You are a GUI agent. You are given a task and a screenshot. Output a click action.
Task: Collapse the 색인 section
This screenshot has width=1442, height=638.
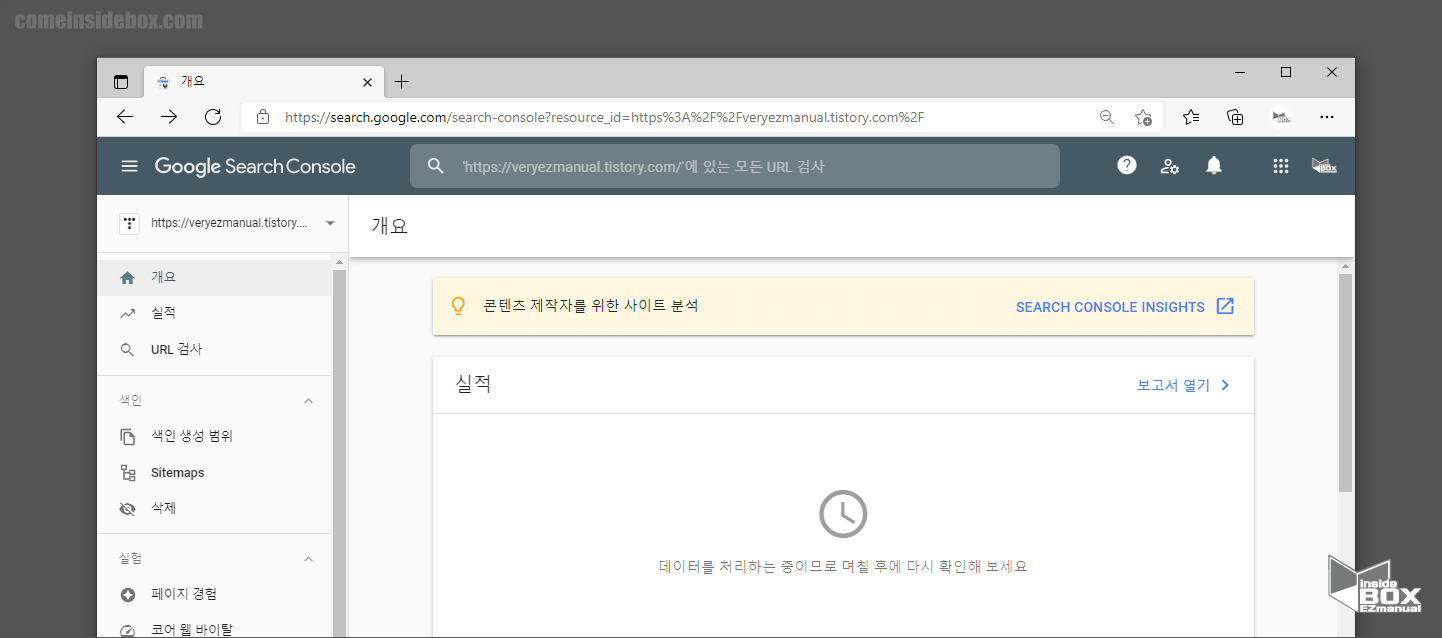308,400
